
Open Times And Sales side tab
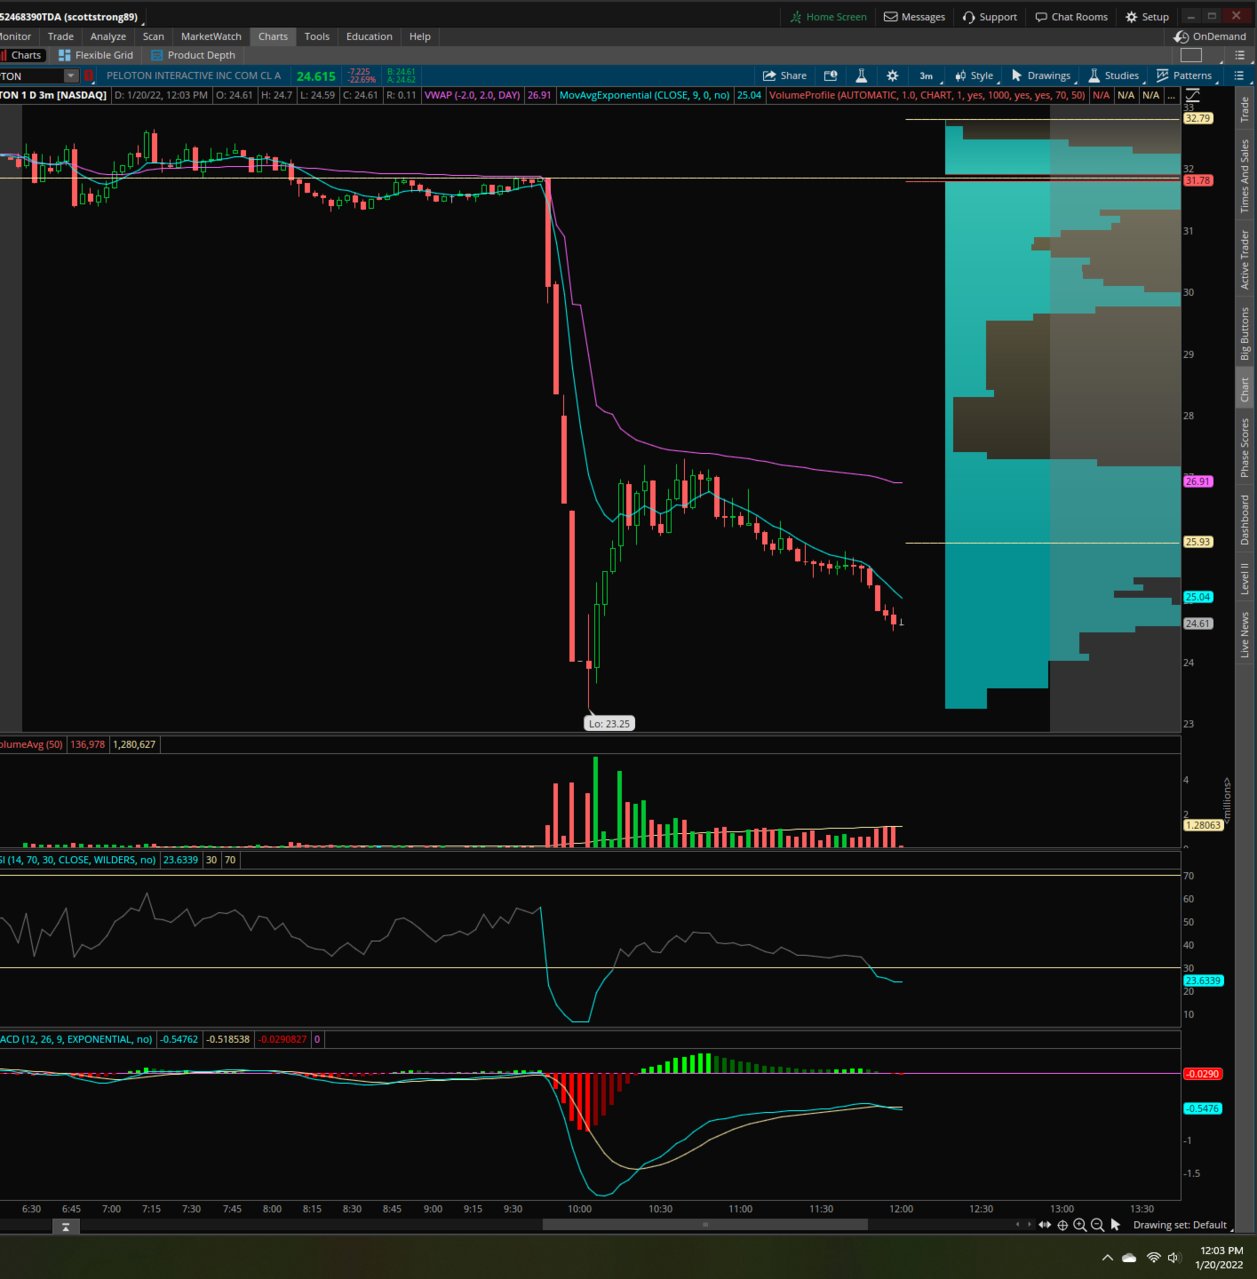[1245, 176]
